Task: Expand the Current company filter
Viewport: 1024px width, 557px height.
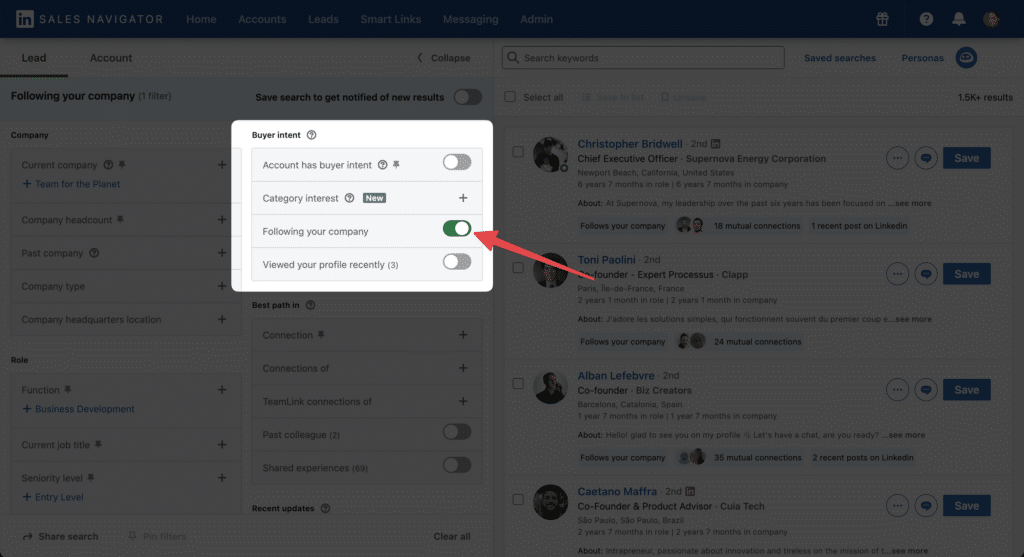Action: [x=222, y=165]
